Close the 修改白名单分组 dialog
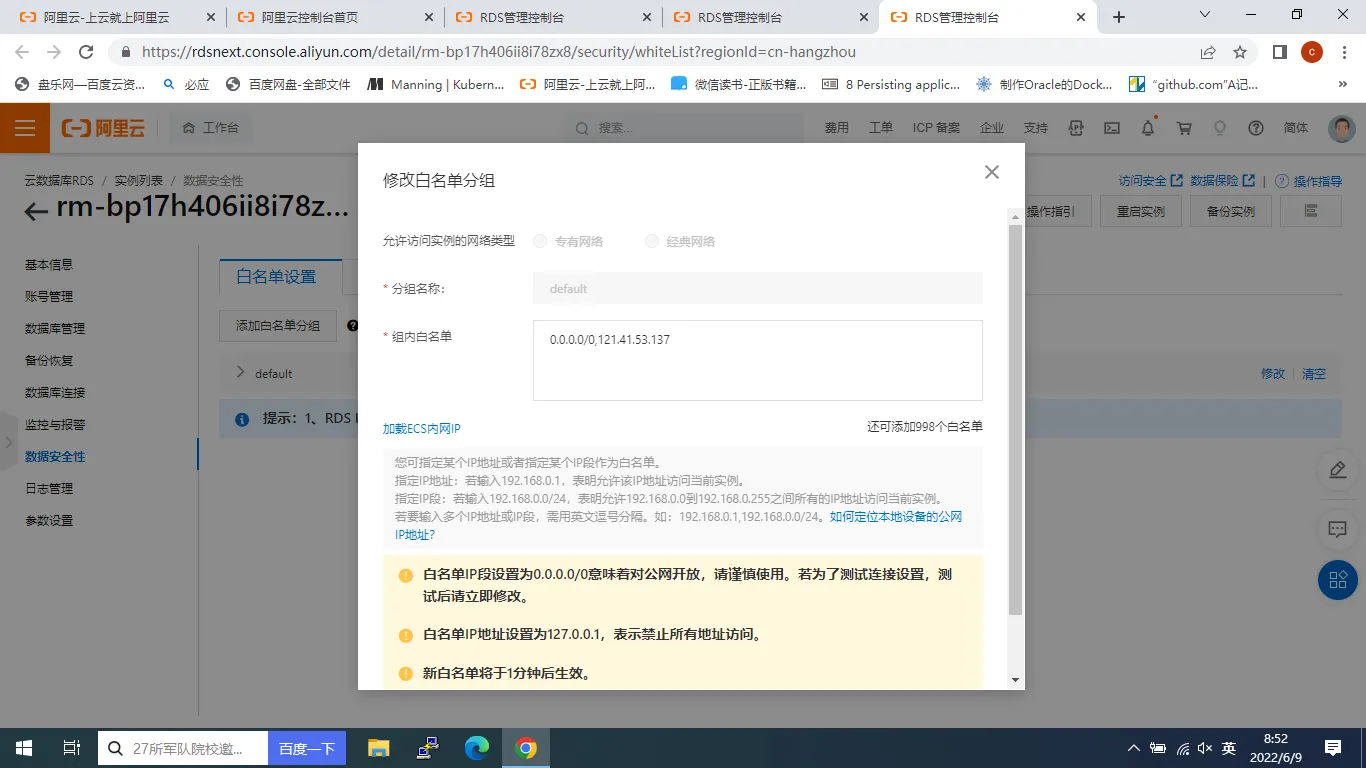This screenshot has height=768, width=1366. click(991, 172)
